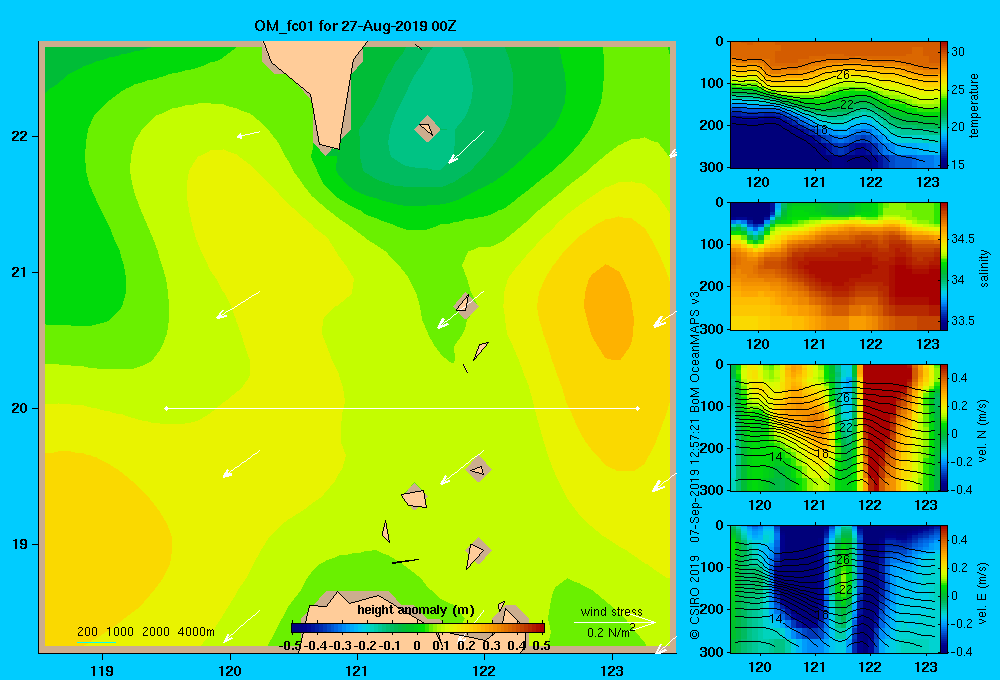Click the height anomaly color bar
Screen dimensions: 1000x680
pyautogui.click(x=418, y=627)
